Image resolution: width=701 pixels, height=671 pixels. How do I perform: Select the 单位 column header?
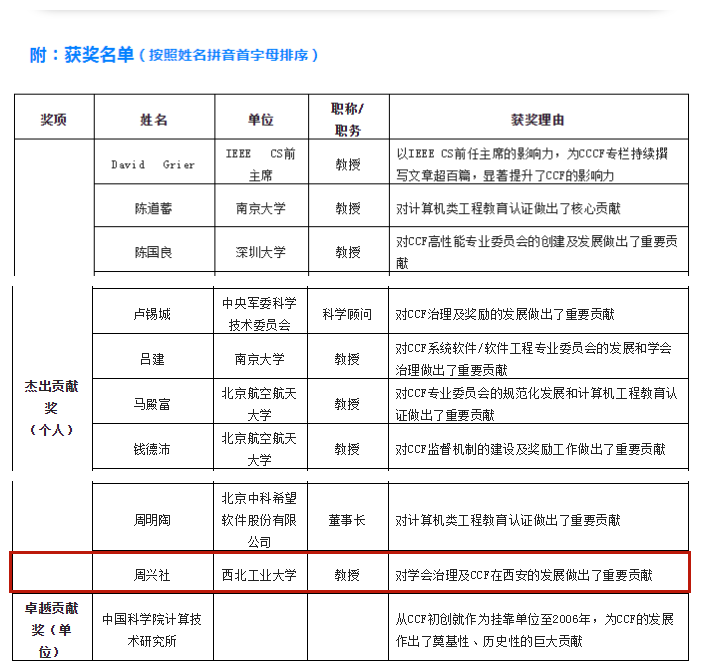point(260,120)
